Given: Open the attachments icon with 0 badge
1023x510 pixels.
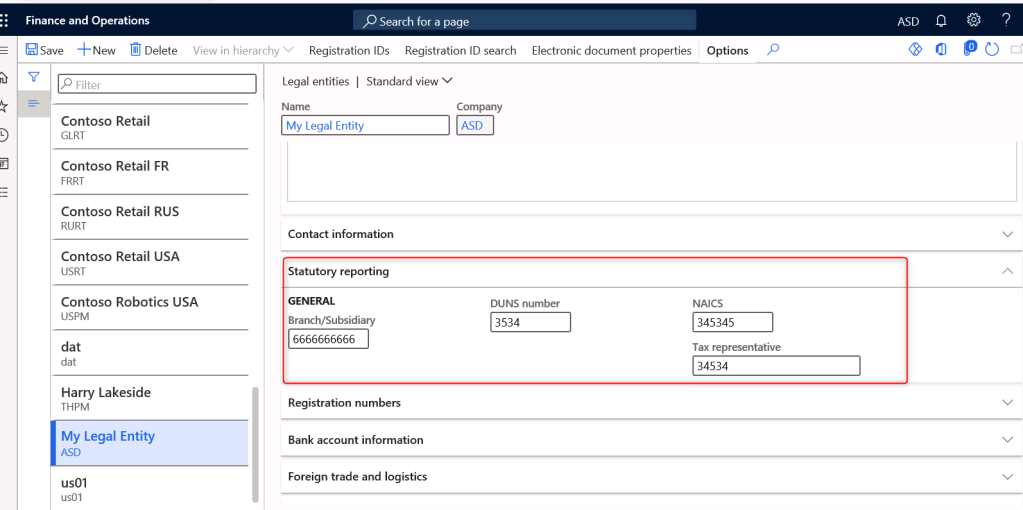Looking at the screenshot, I should click(969, 50).
